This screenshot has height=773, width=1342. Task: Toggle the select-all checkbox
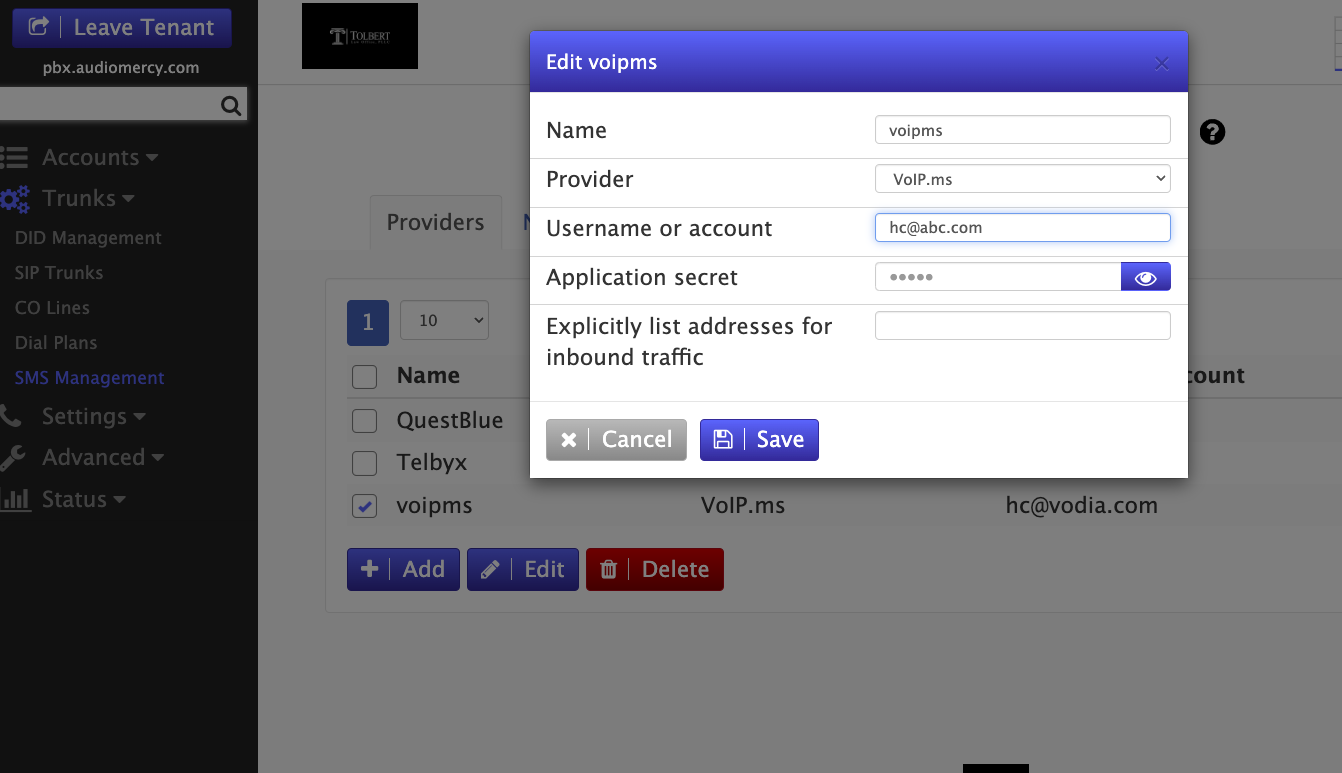pos(364,376)
